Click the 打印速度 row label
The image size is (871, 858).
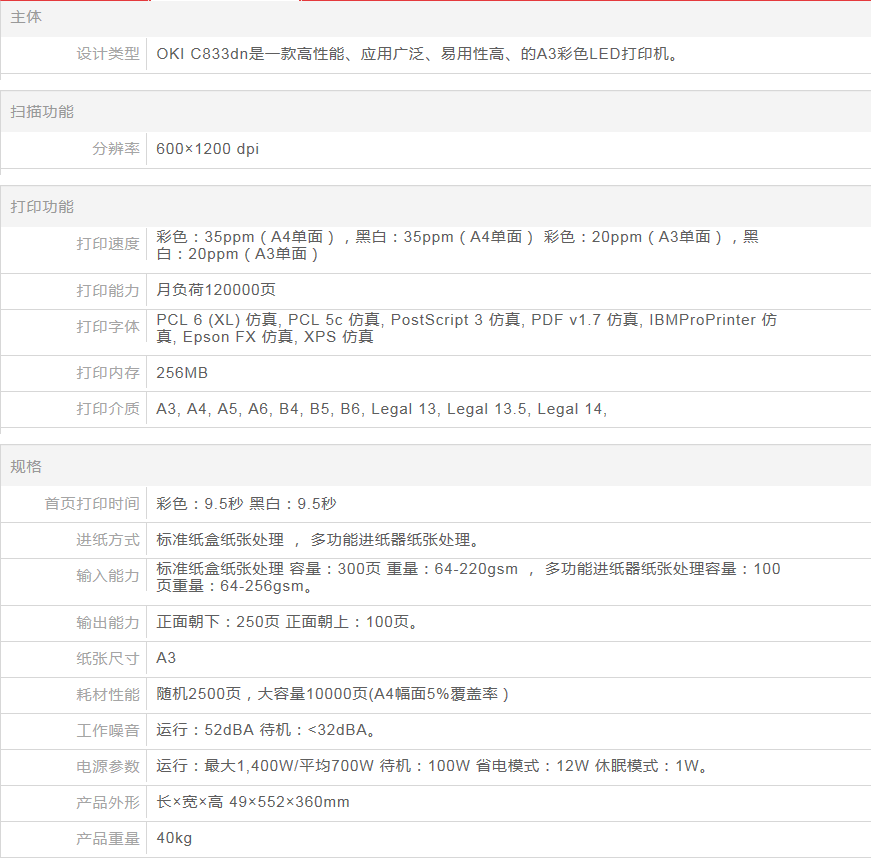coord(108,244)
